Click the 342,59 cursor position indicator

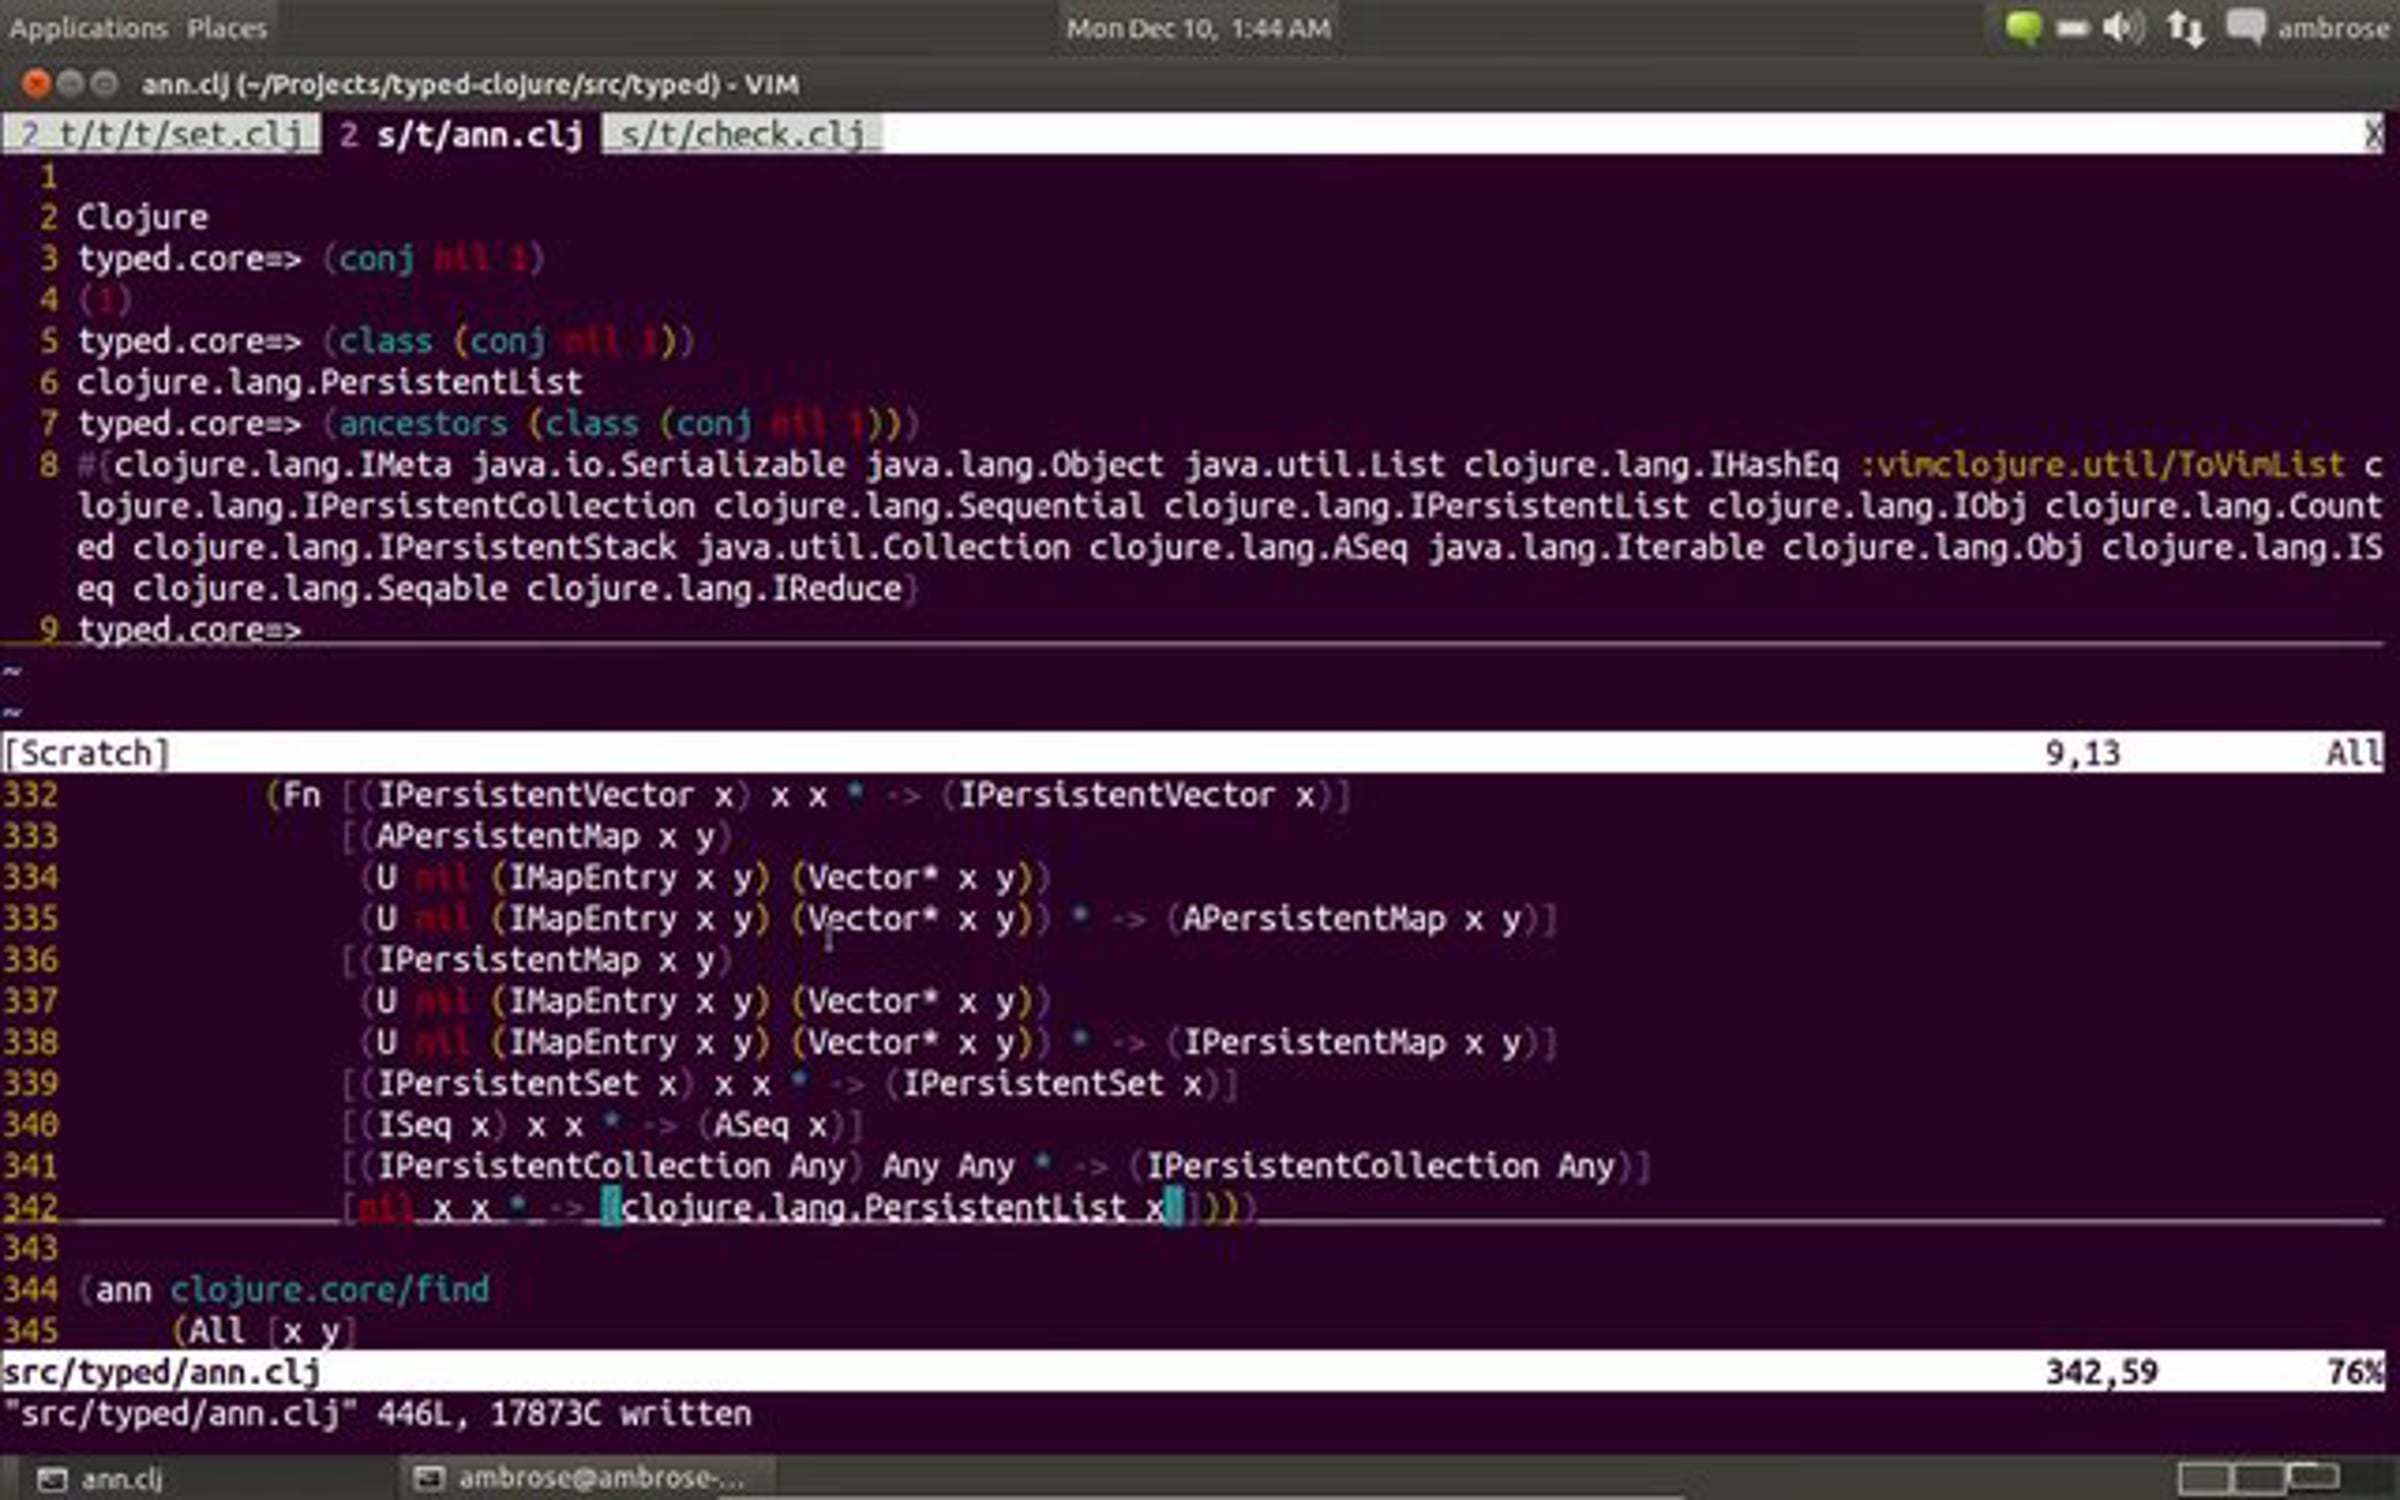pyautogui.click(x=2101, y=1372)
